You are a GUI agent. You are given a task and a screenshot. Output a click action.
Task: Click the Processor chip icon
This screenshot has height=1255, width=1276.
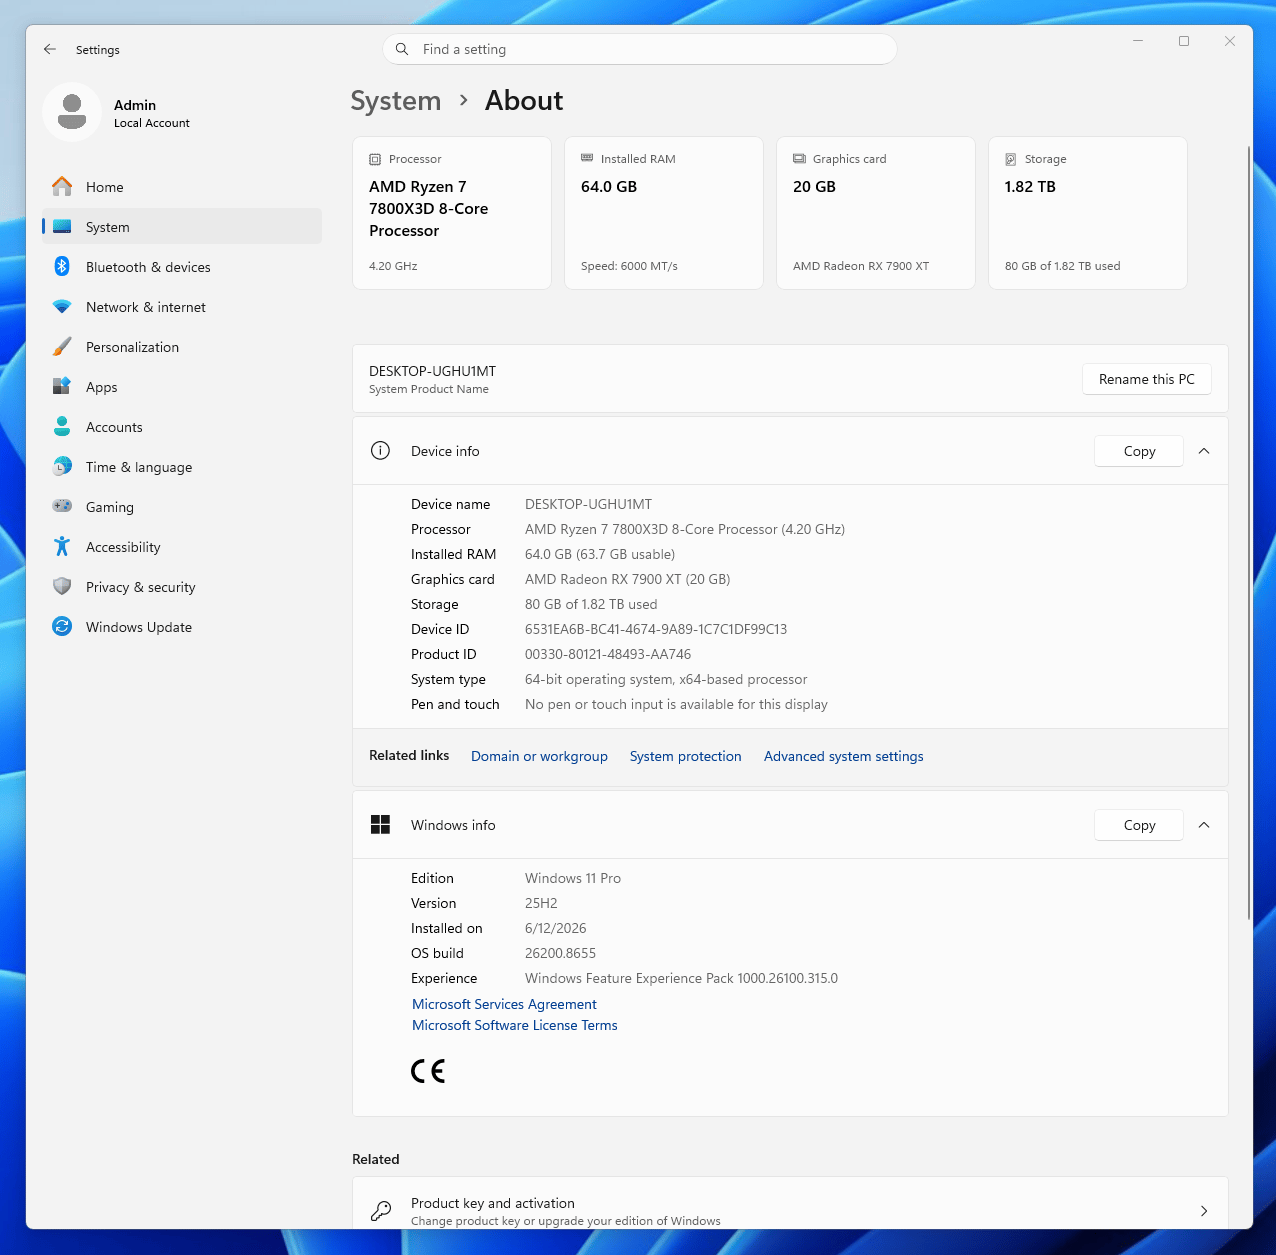375,159
